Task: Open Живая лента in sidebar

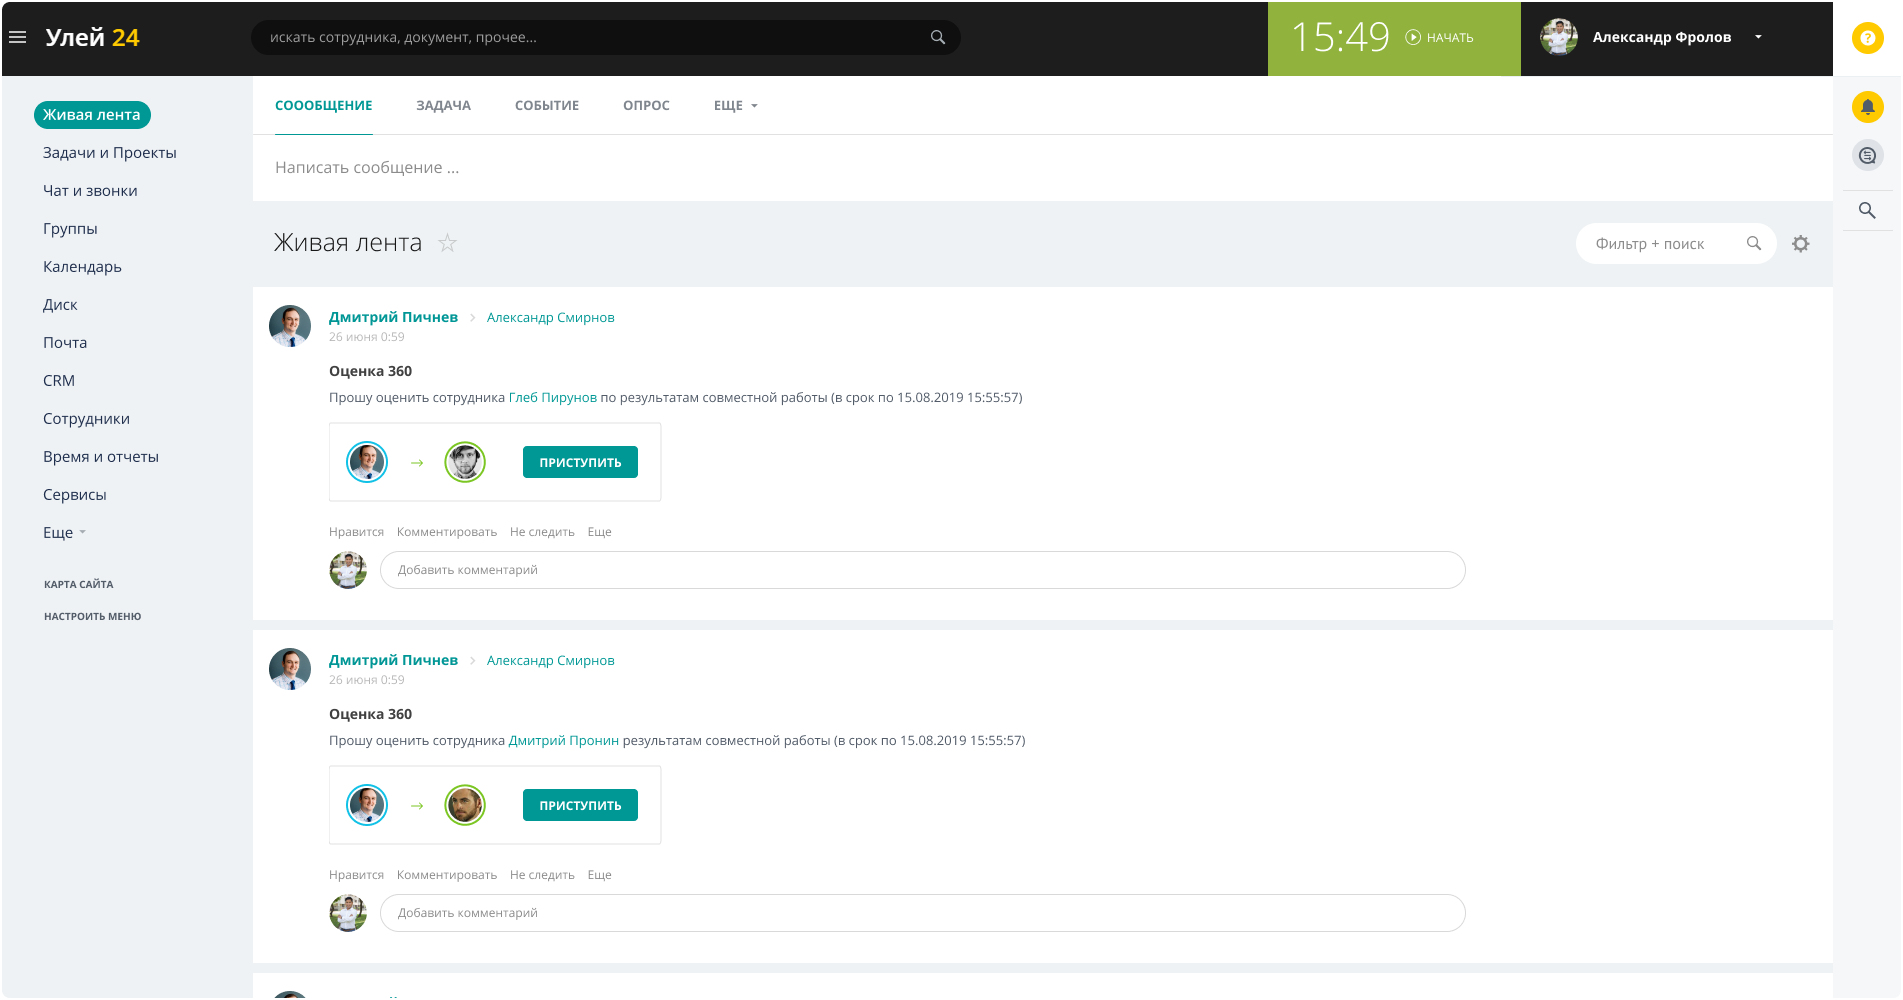Action: click(92, 115)
